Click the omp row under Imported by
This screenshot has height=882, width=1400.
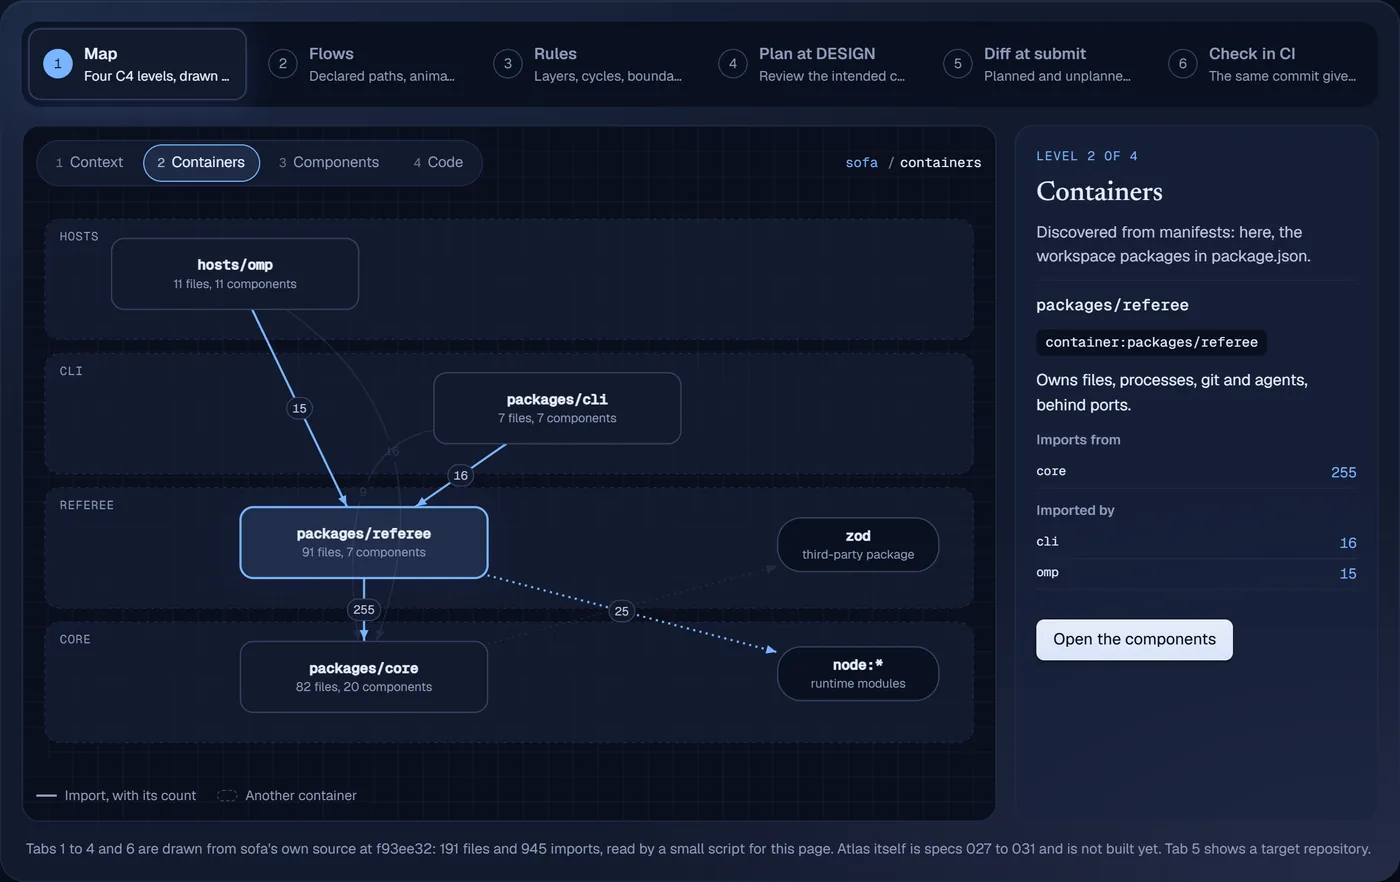tap(1196, 573)
